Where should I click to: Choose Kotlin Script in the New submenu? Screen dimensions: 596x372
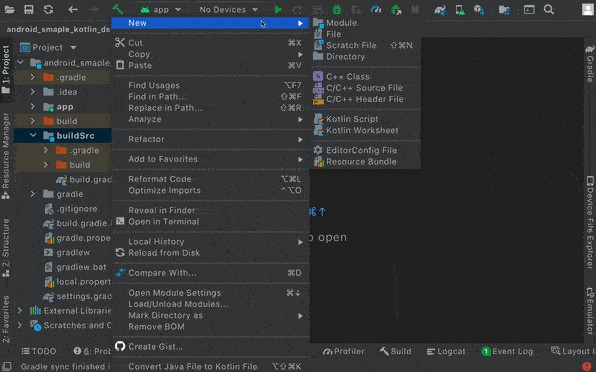coord(365,119)
